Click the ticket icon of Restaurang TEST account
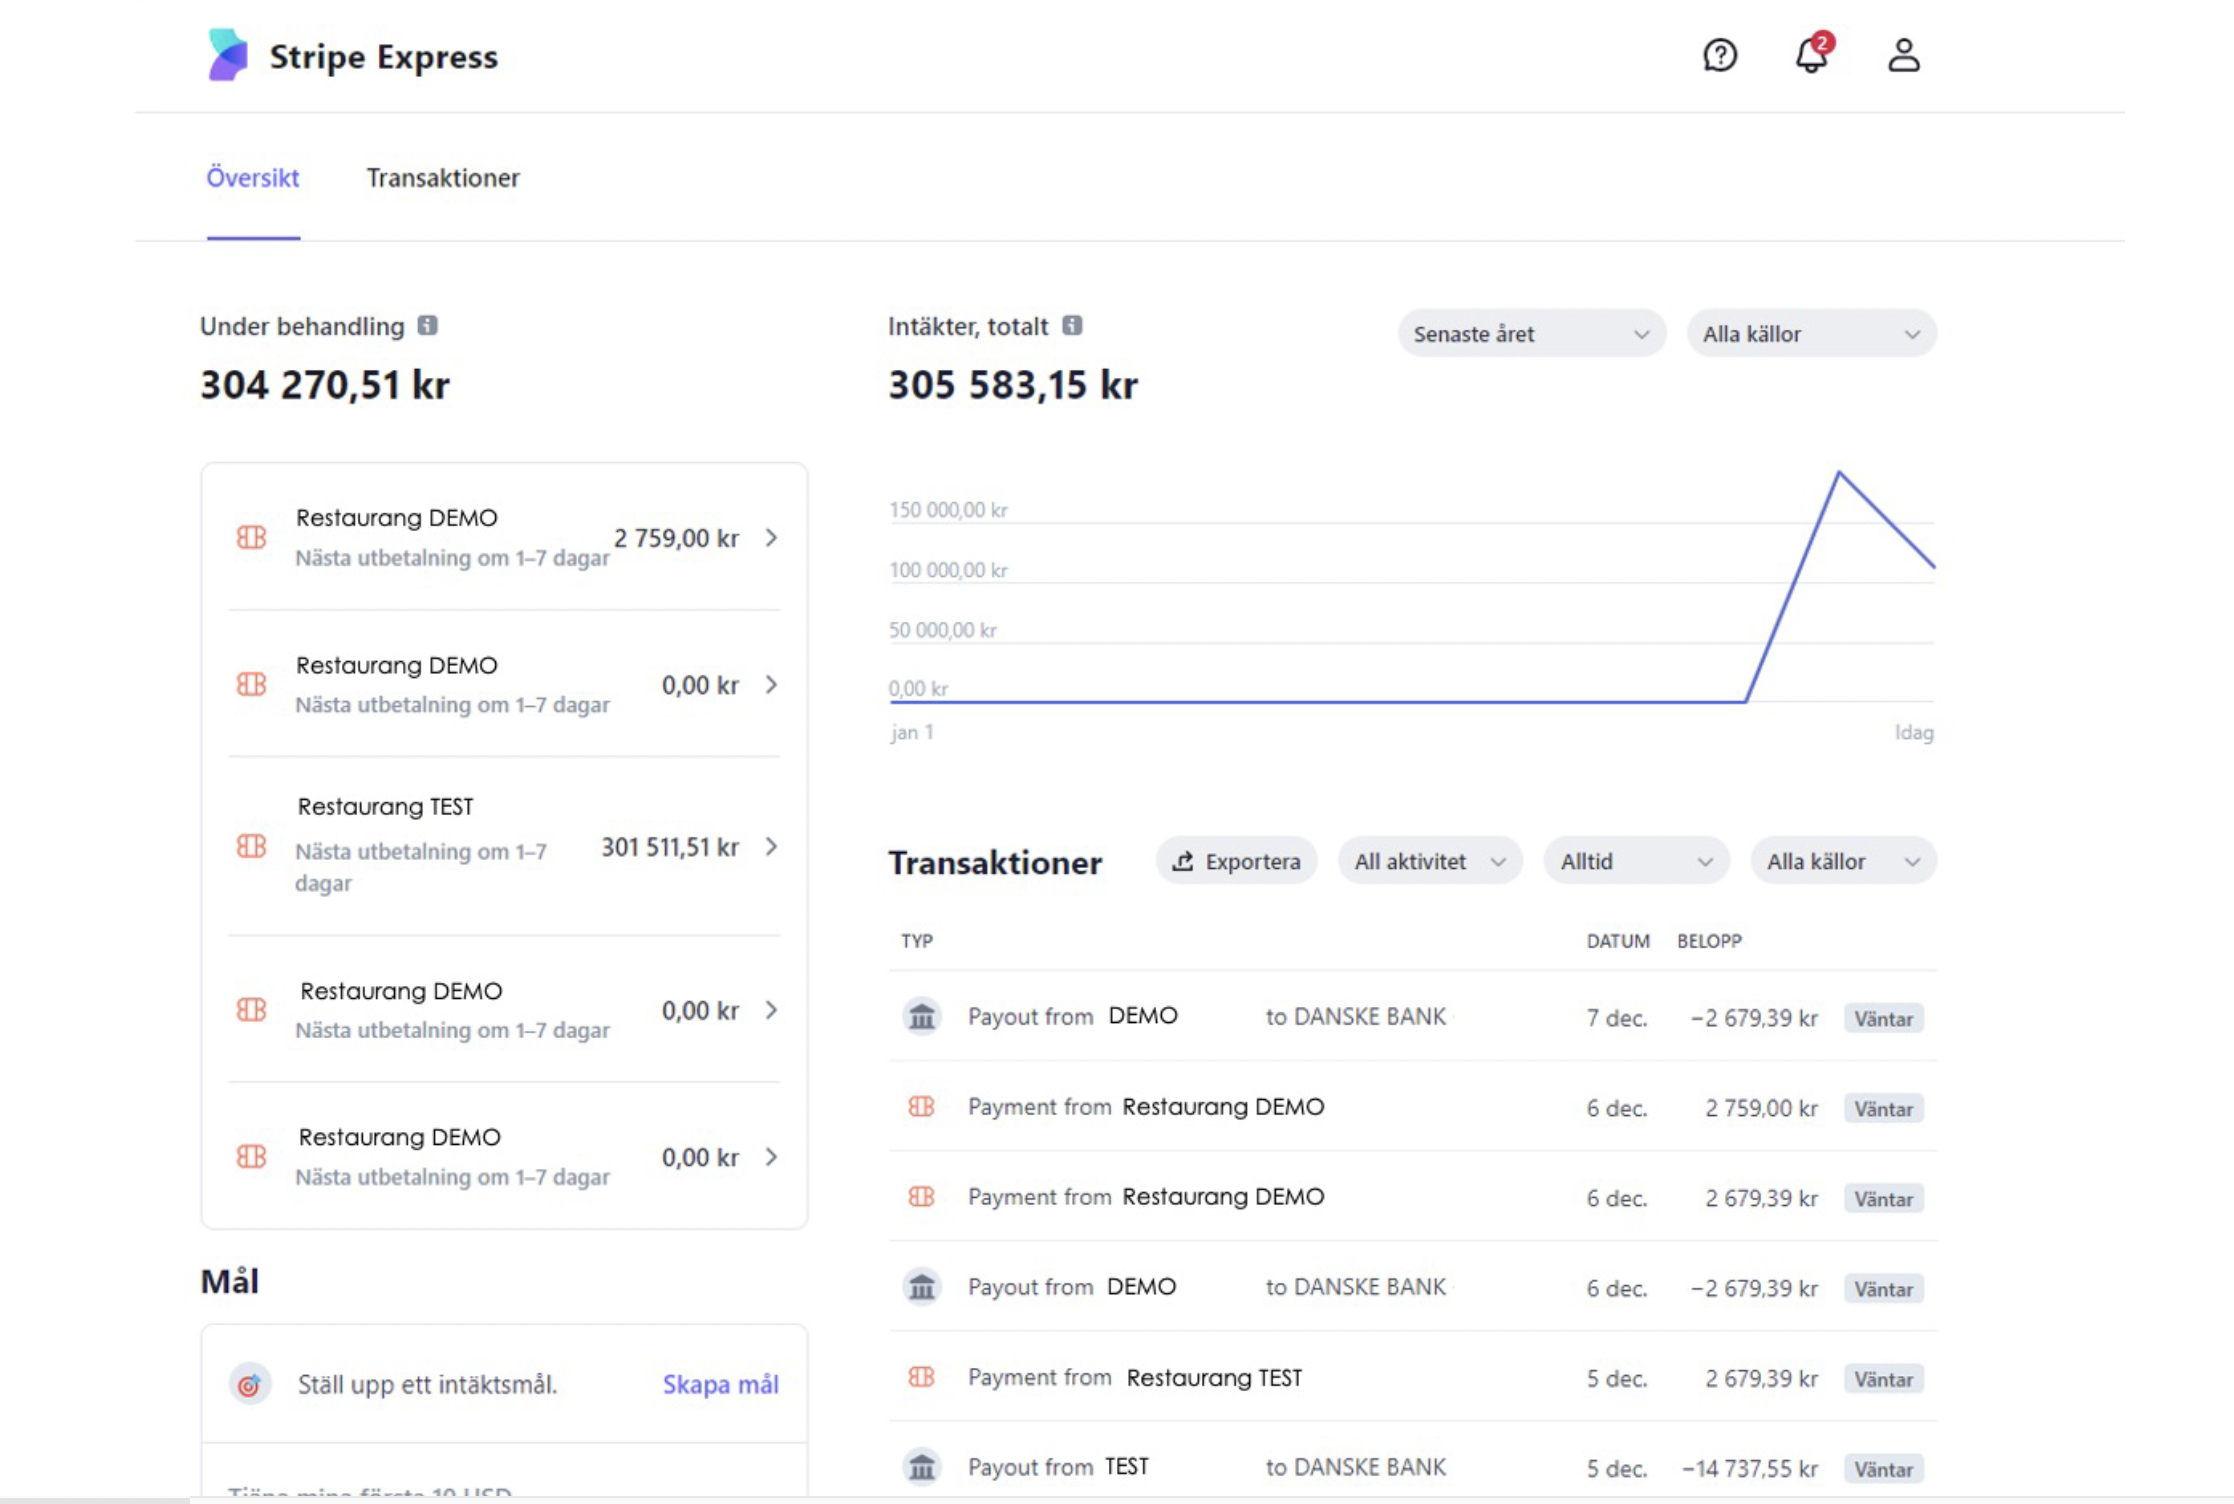2234x1504 pixels. (x=251, y=846)
